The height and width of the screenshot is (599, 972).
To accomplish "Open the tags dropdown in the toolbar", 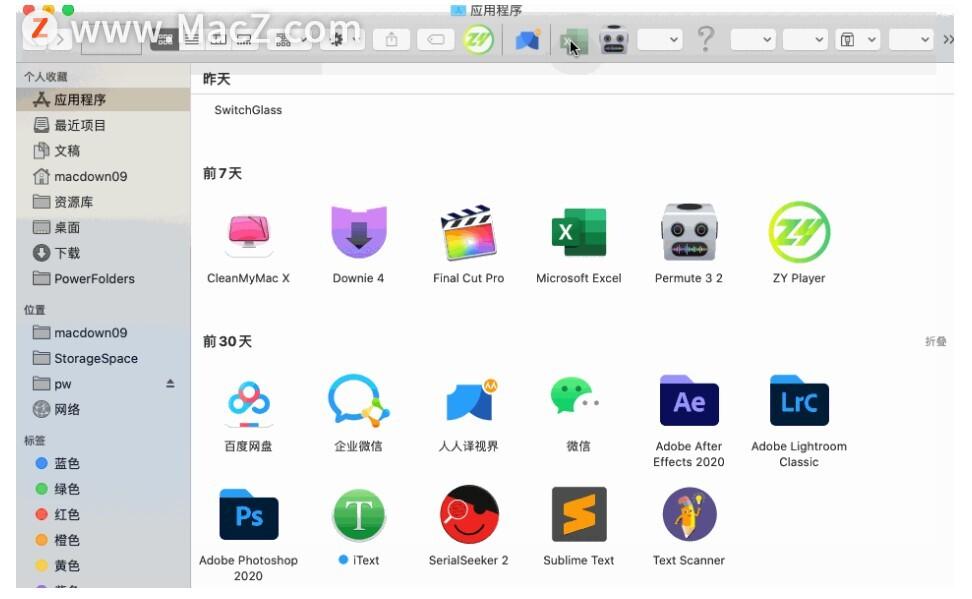I will (x=436, y=40).
